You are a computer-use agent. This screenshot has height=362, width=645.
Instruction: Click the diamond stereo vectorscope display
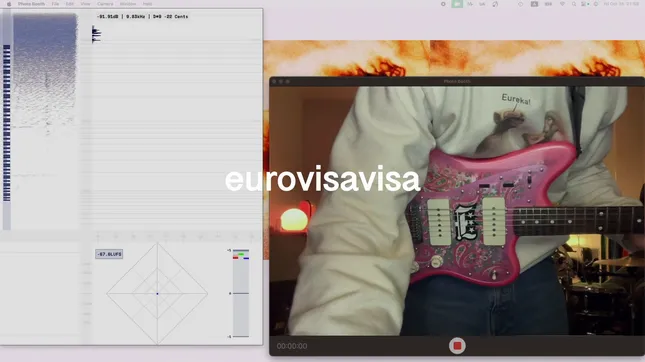(x=157, y=294)
